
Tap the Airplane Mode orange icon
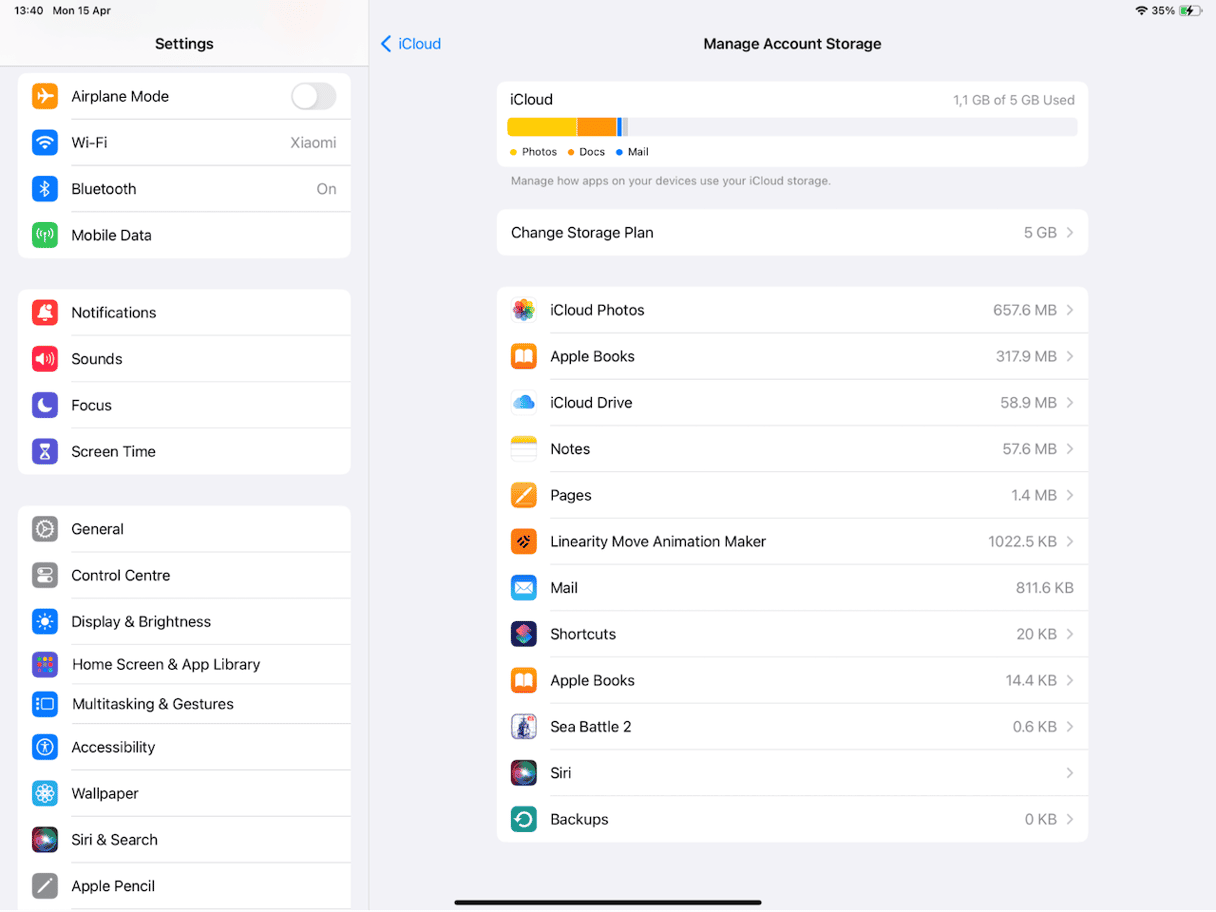45,96
